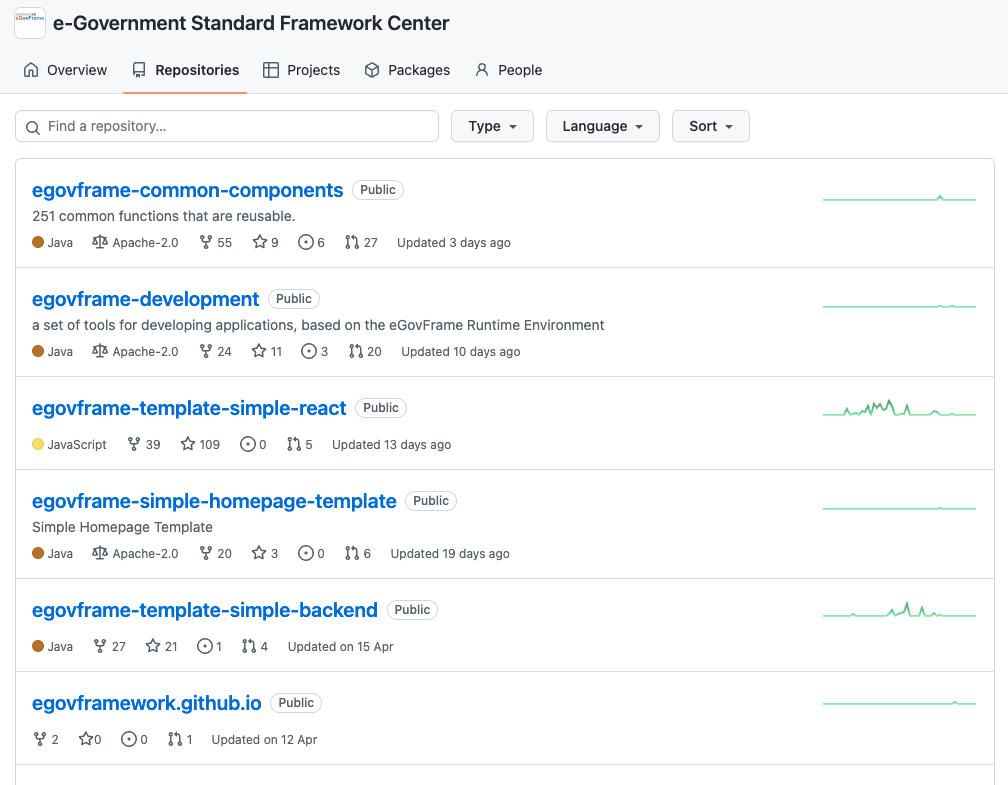Click fork icon with 2 in egovframework.github.io
The image size is (1008, 785).
click(40, 739)
